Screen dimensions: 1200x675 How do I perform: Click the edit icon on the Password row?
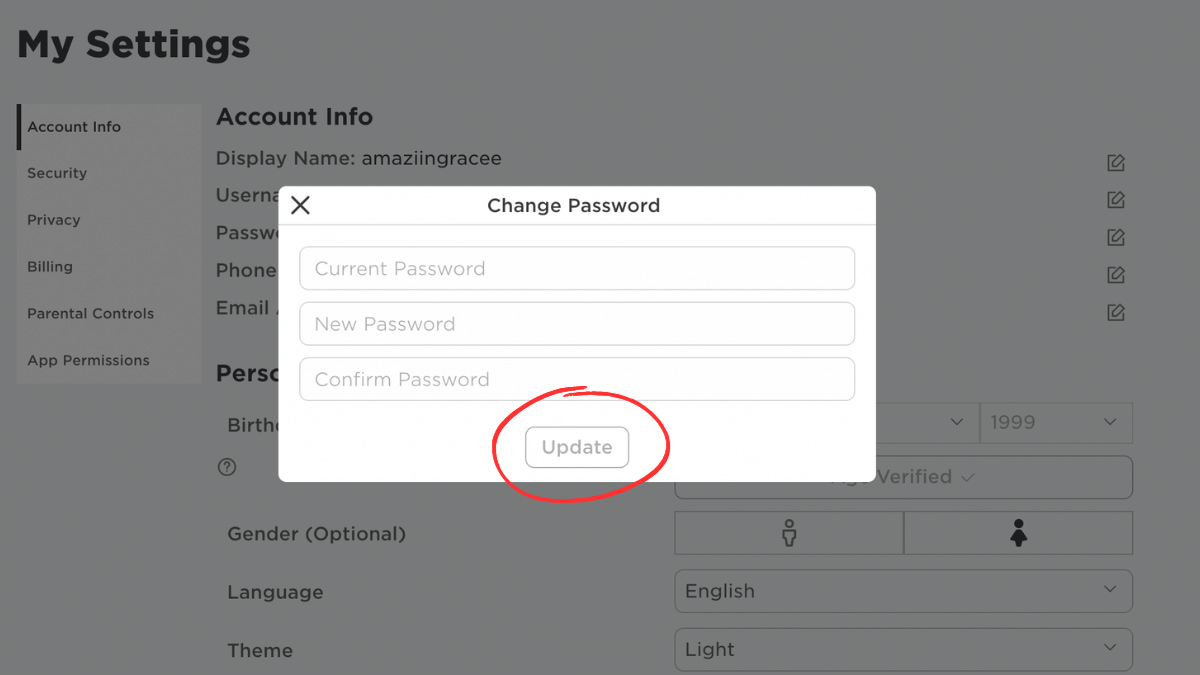tap(1115, 237)
